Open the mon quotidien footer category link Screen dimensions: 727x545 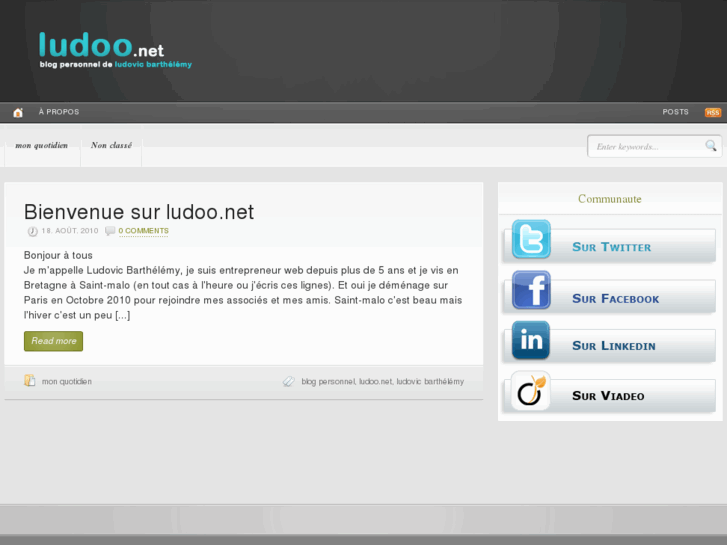pyautogui.click(x=67, y=382)
